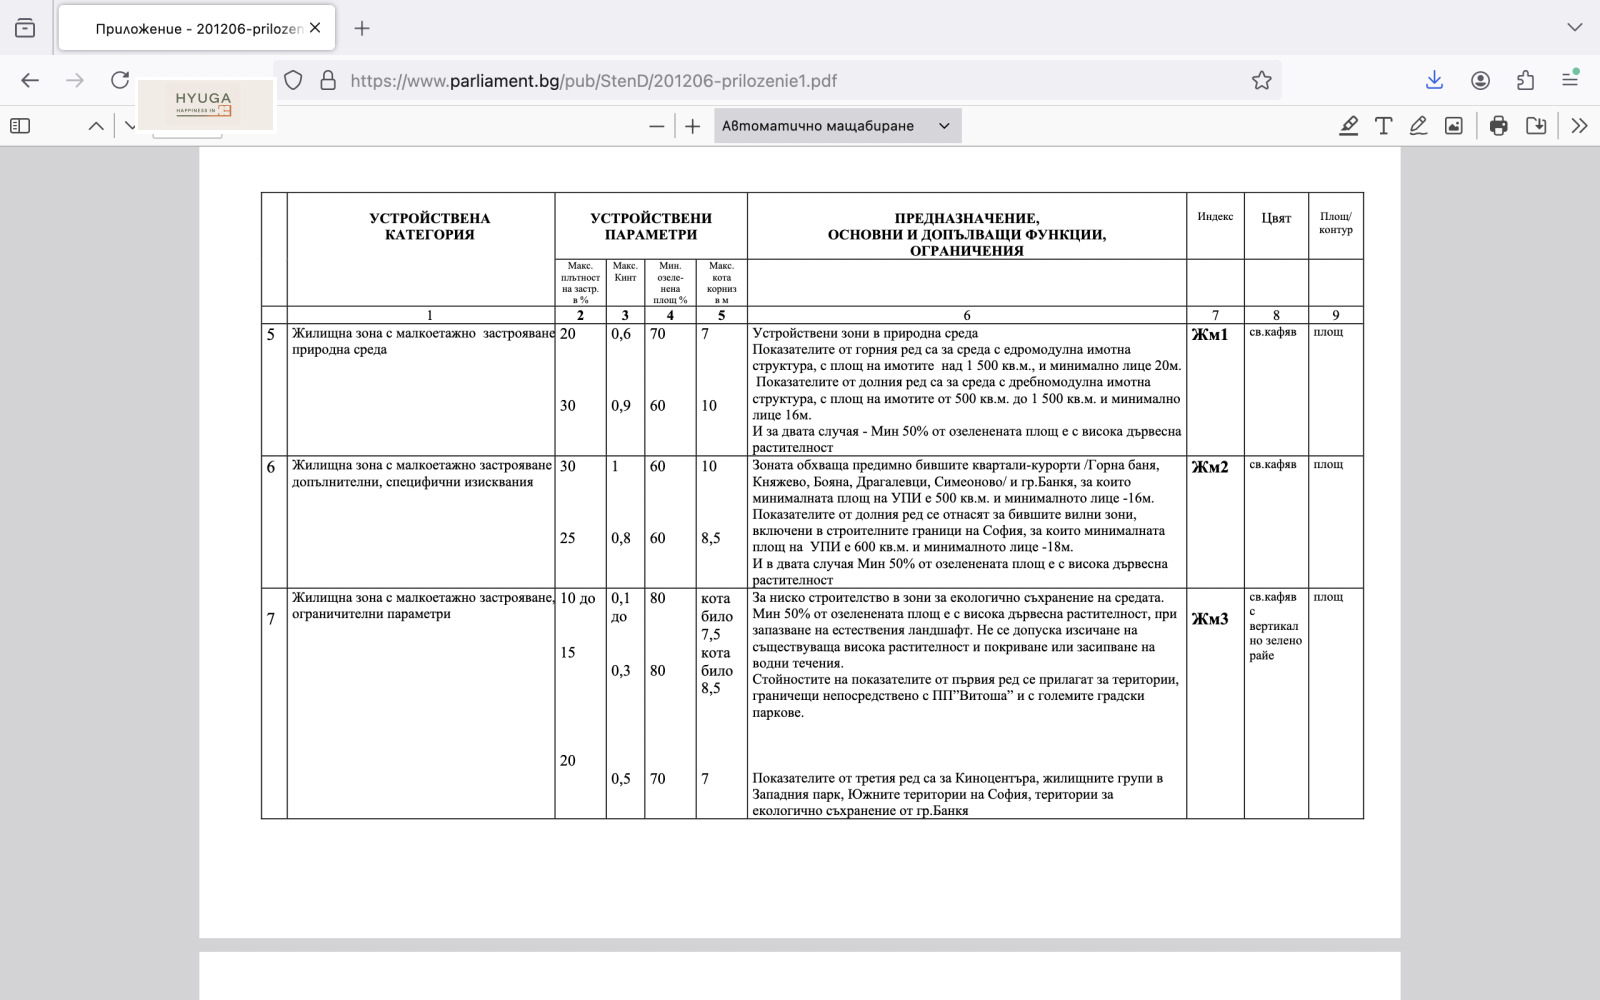Open the Firefox application menu

point(1570,81)
